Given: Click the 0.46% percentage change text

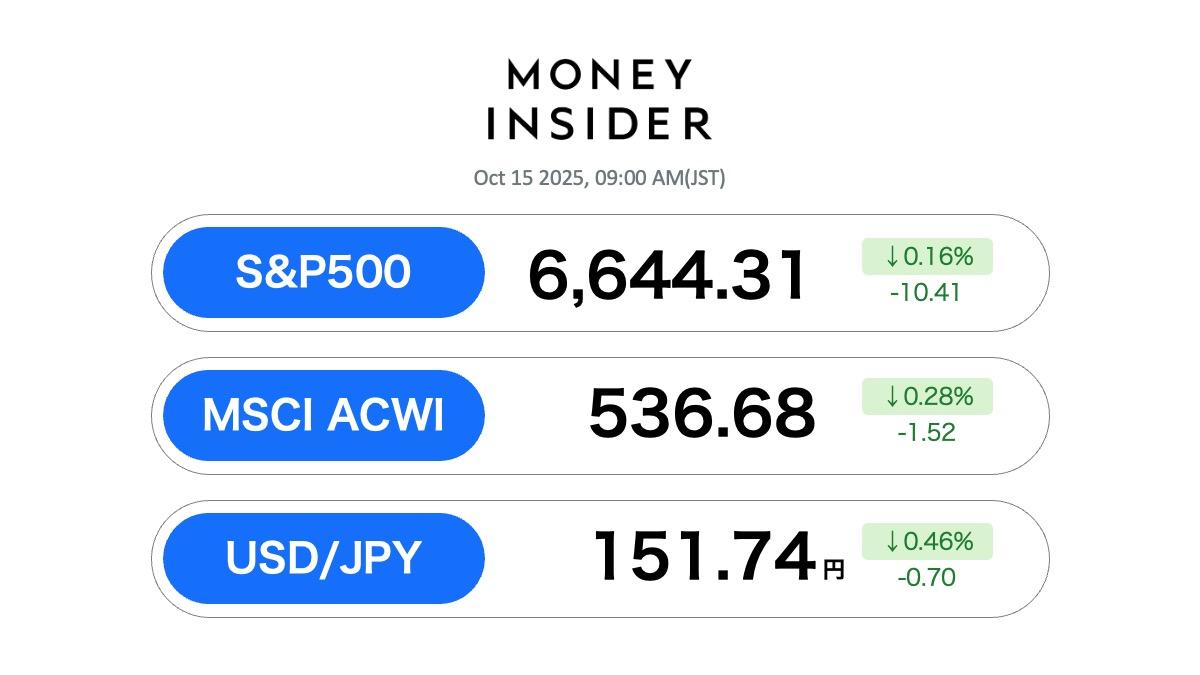Looking at the screenshot, I should (x=937, y=542).
